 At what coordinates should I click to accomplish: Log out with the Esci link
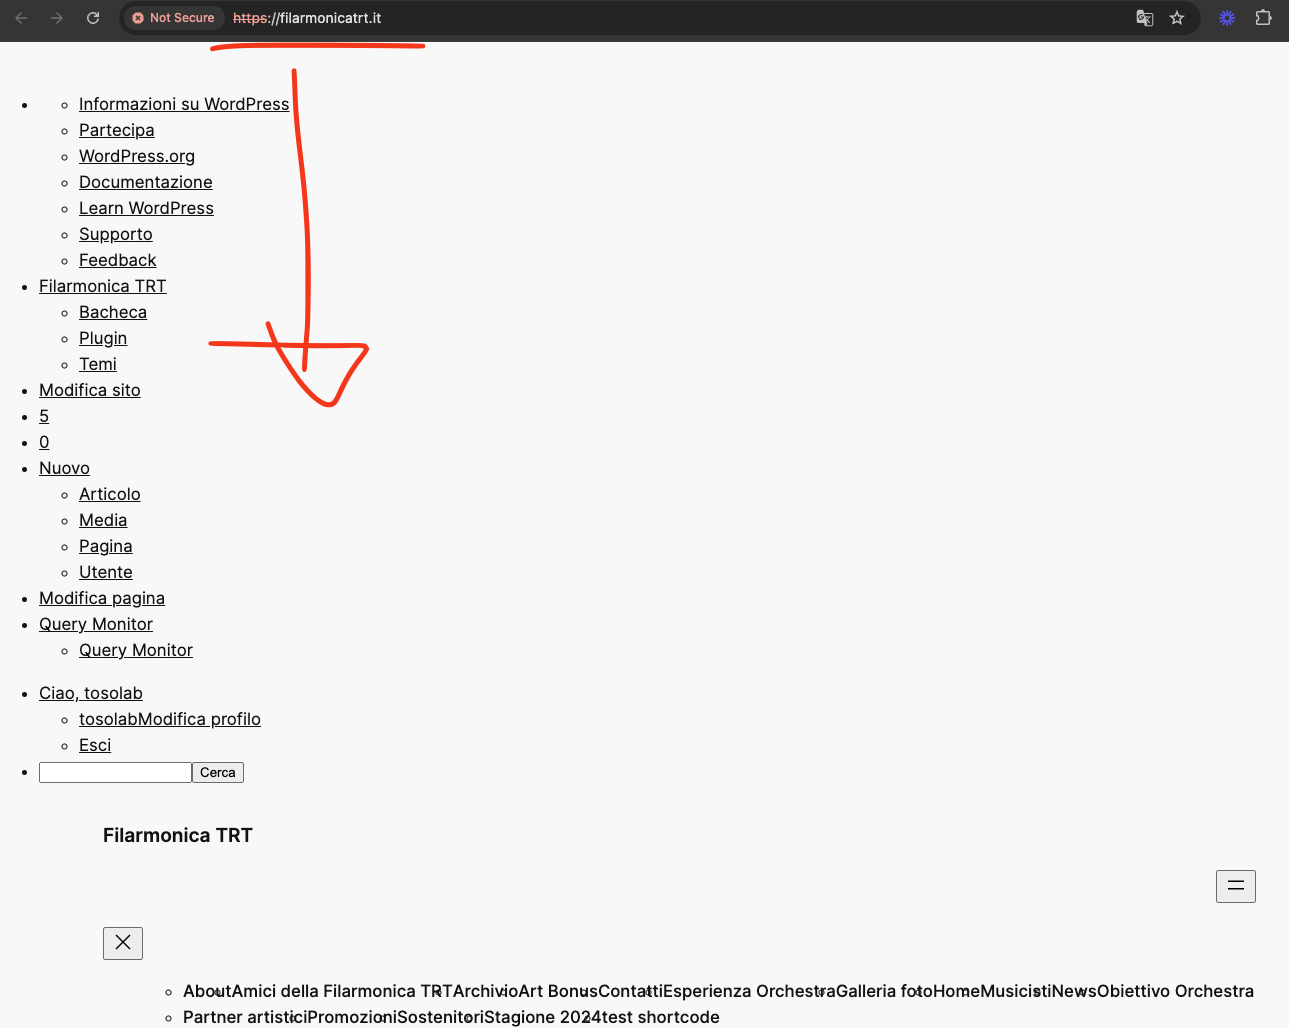click(x=95, y=745)
